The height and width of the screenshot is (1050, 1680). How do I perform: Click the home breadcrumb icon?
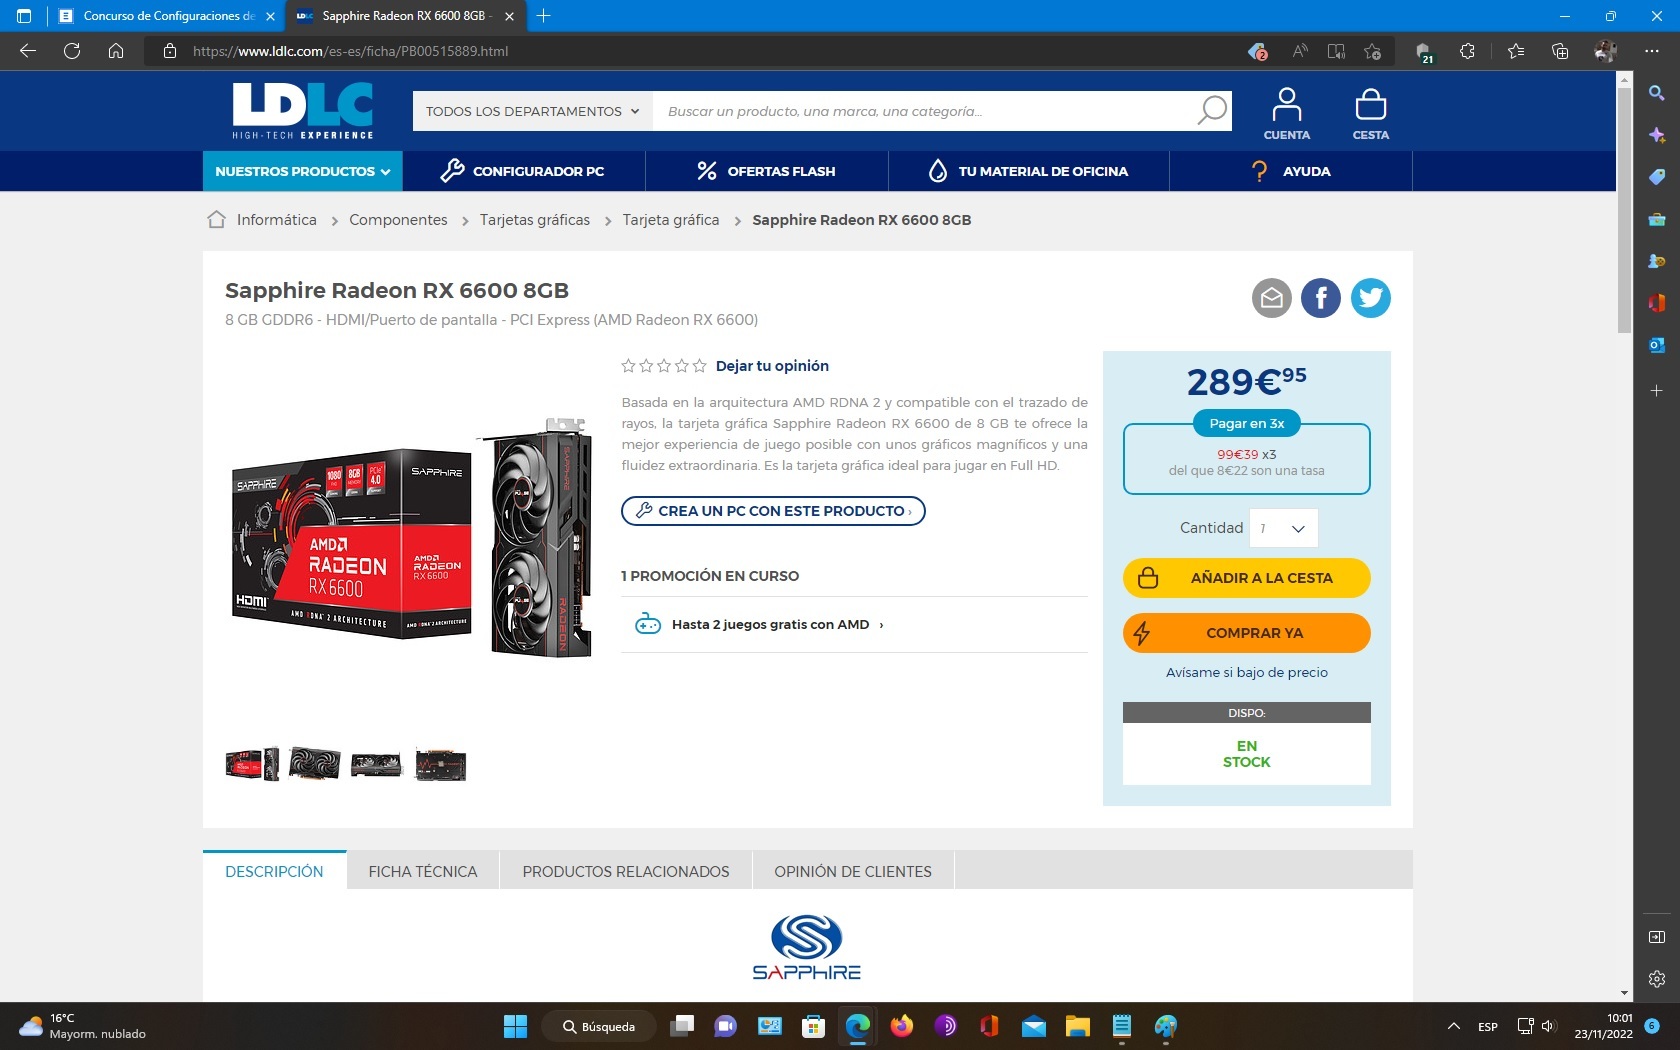pos(216,220)
